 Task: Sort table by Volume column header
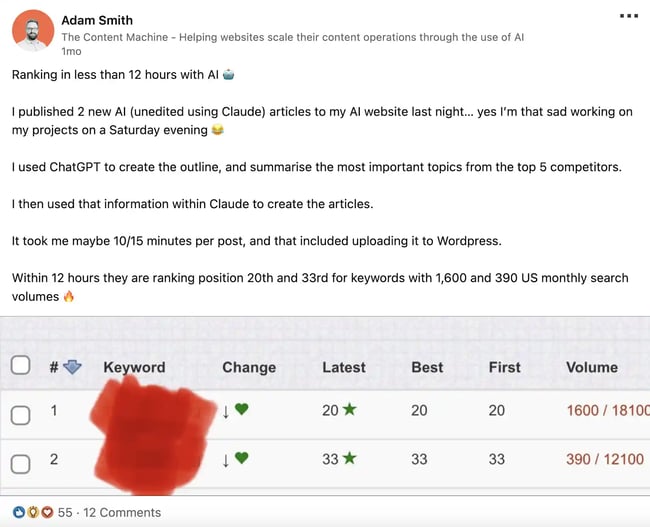pos(592,367)
